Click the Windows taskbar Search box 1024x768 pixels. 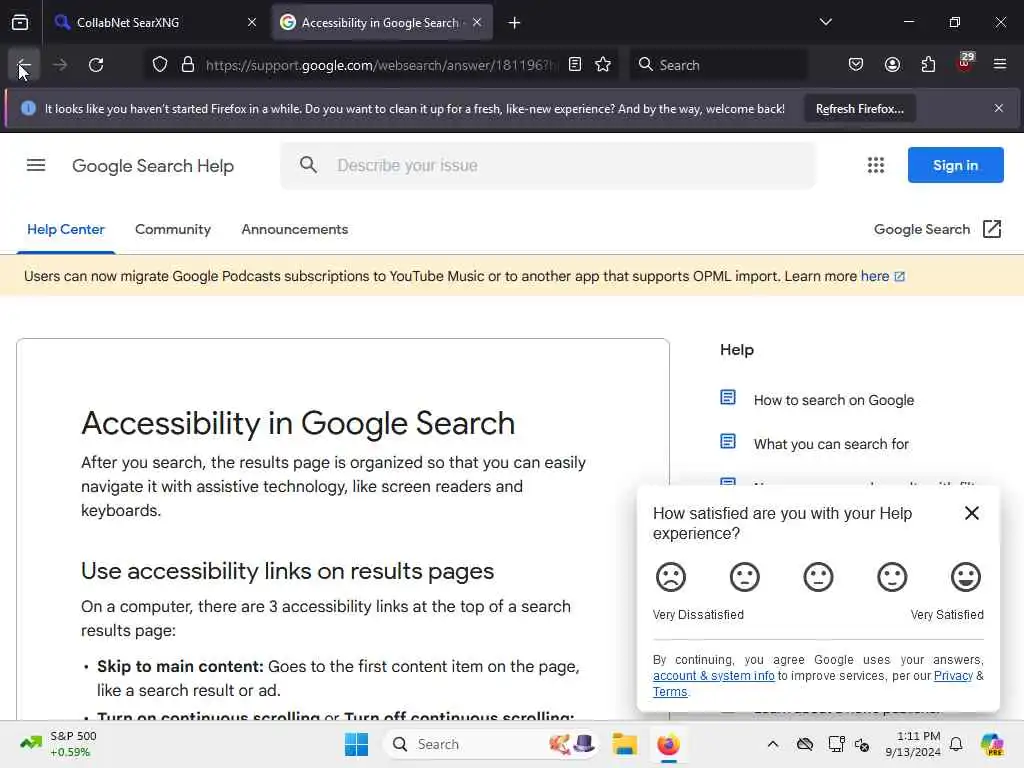(x=492, y=744)
